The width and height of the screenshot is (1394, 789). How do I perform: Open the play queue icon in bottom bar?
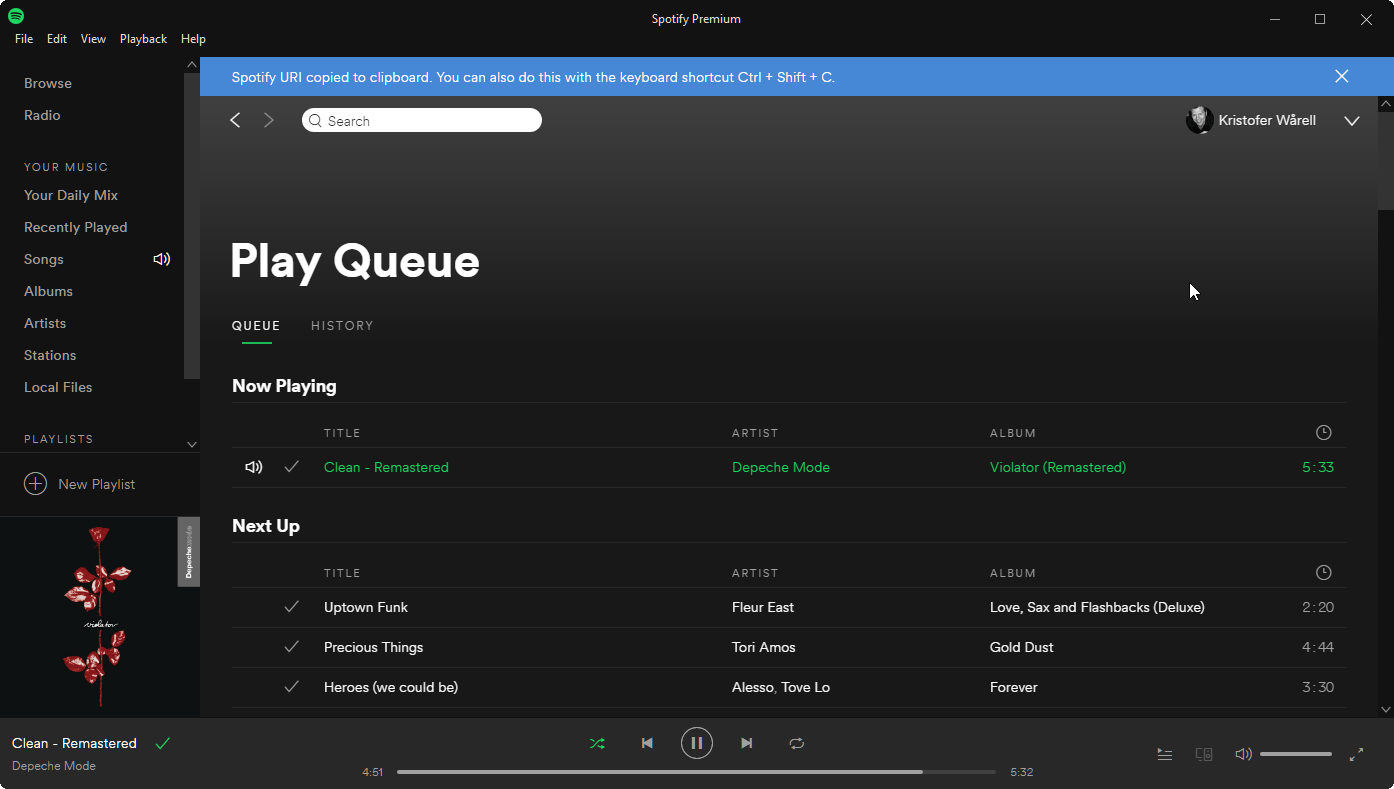[1165, 754]
